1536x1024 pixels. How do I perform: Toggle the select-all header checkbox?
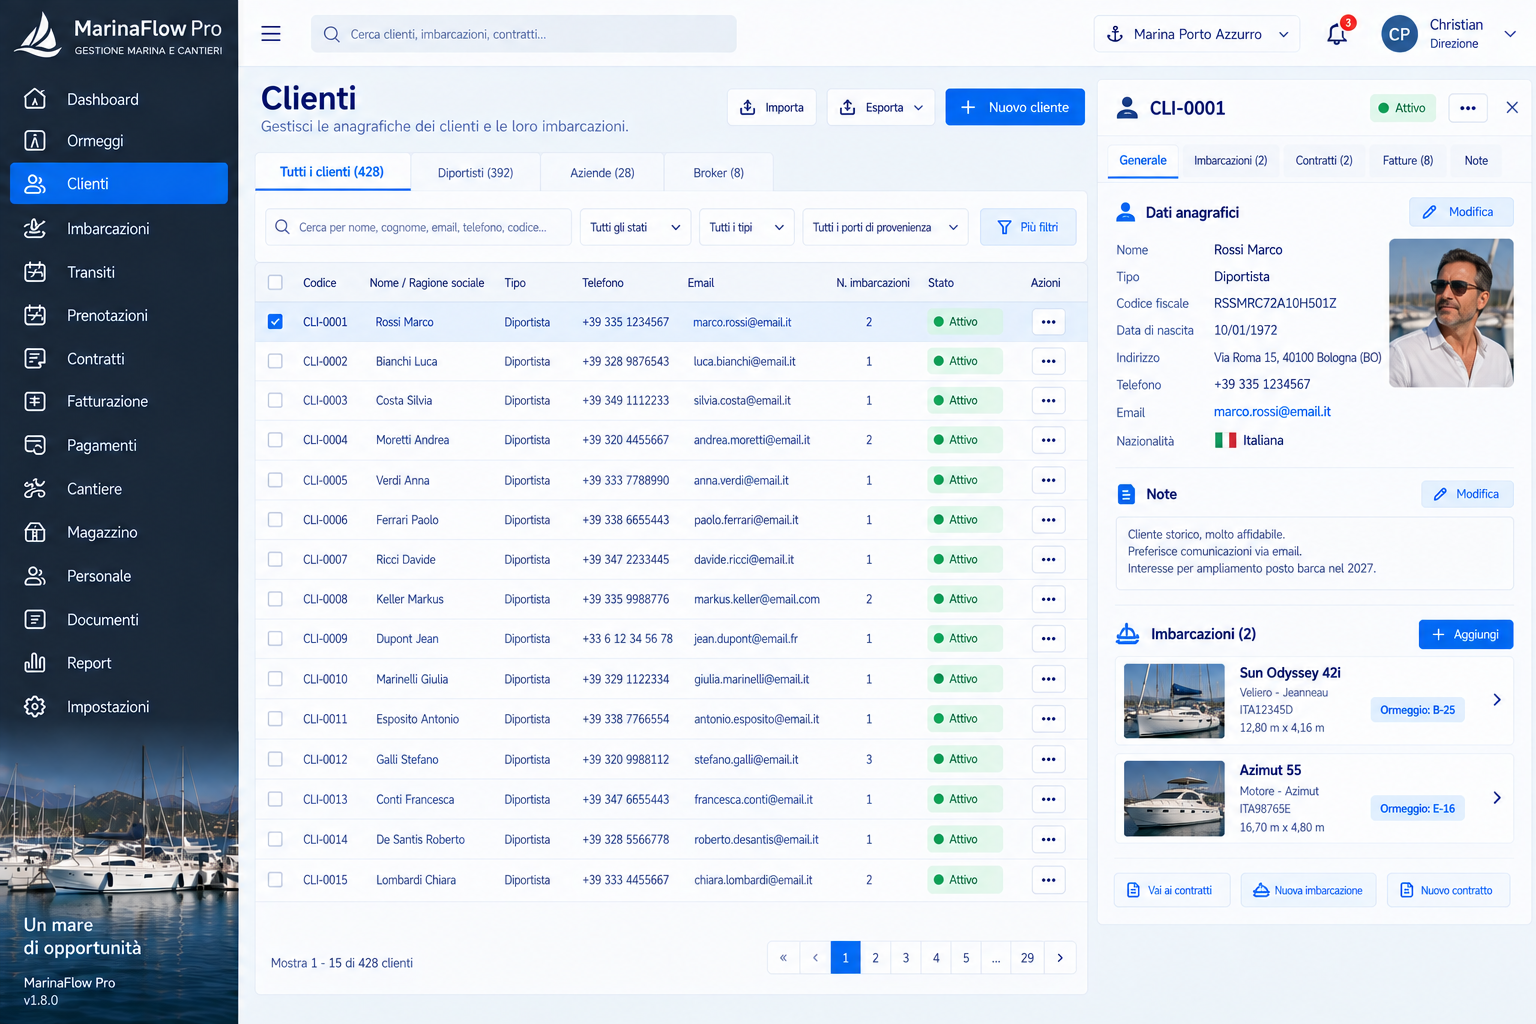point(275,283)
